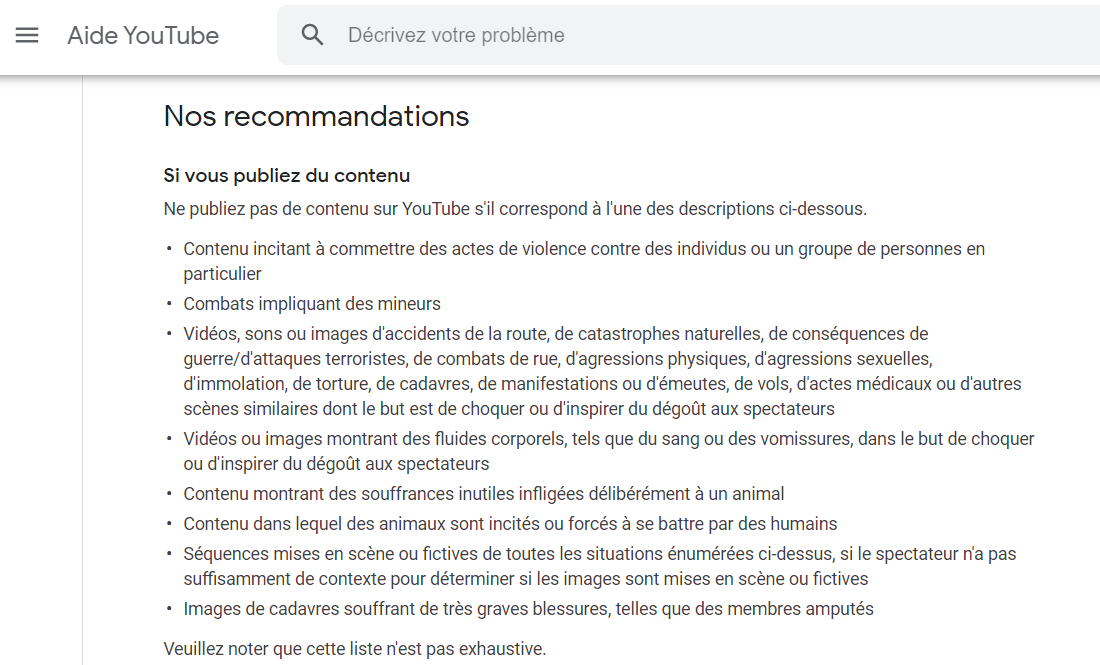
Task: Click the "Nos recommandations" heading
Action: (x=316, y=116)
